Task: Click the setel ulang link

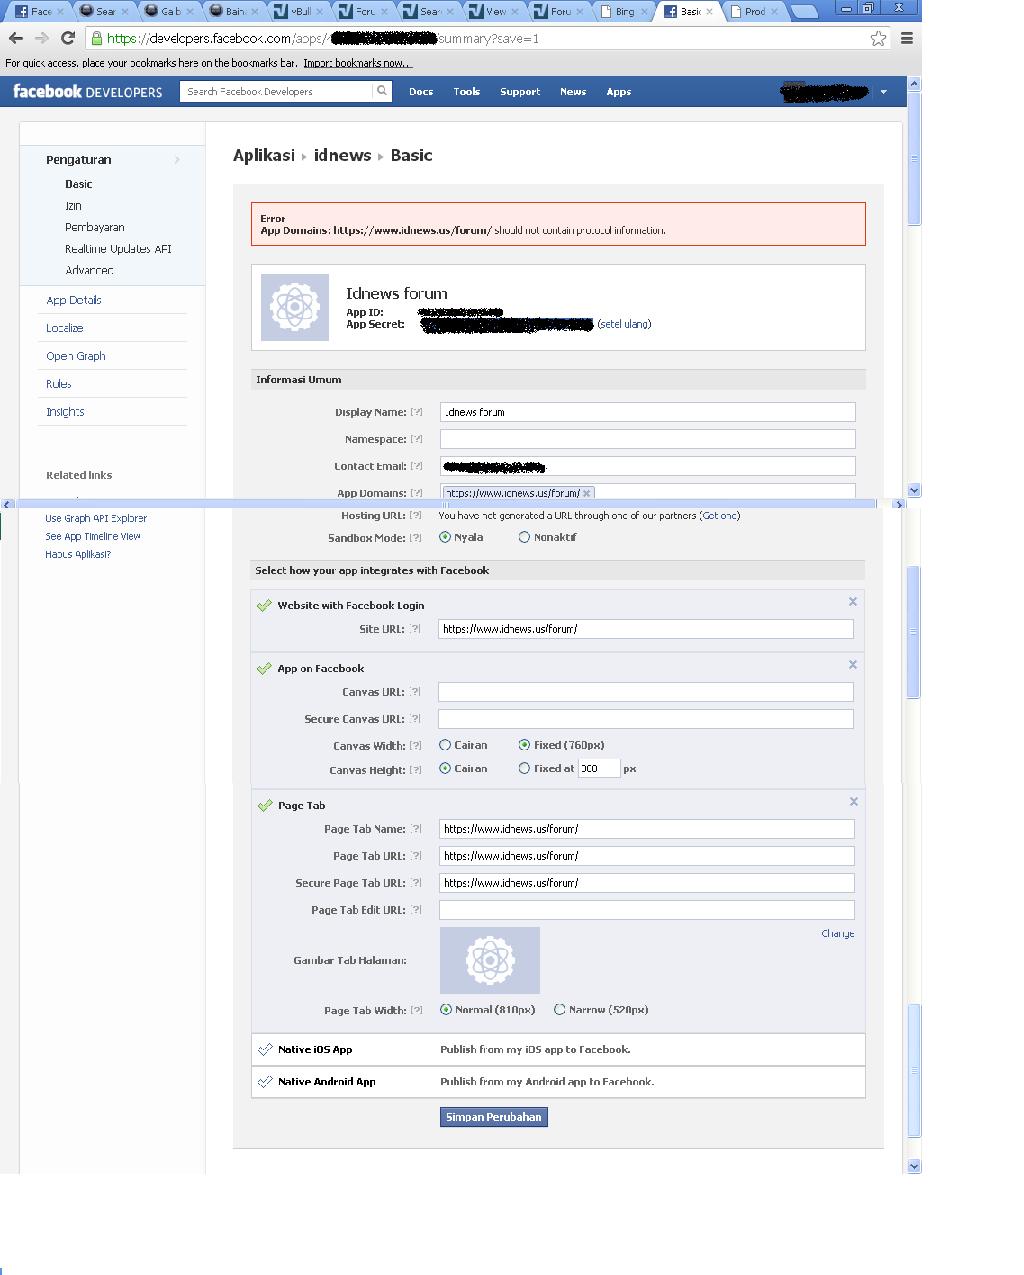Action: [624, 324]
